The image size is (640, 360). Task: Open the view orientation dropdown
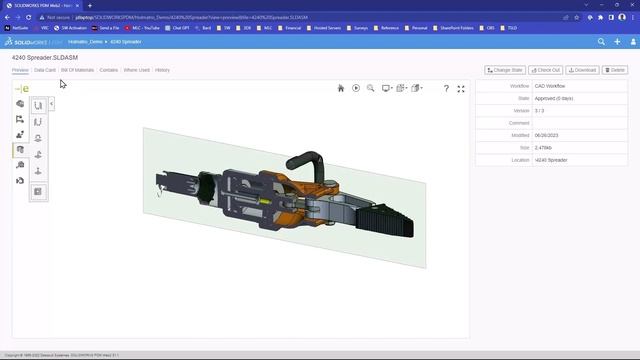pos(402,88)
